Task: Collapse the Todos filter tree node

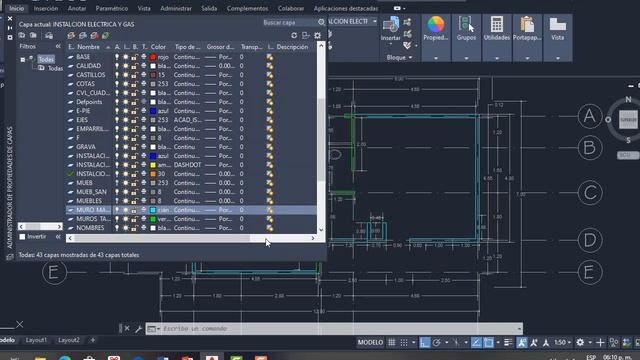Action: (22, 60)
